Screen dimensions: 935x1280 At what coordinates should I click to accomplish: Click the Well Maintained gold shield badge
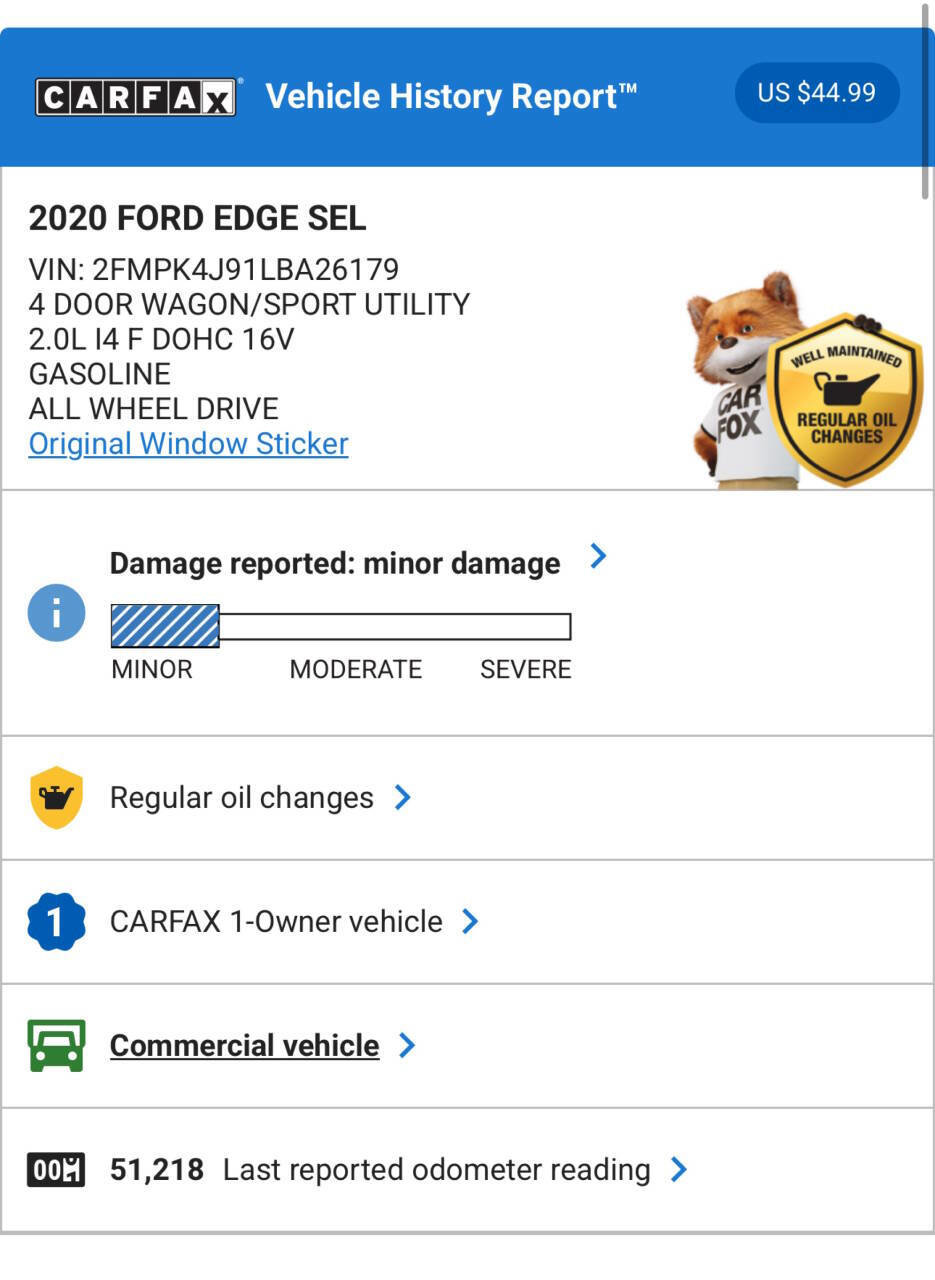[x=846, y=400]
